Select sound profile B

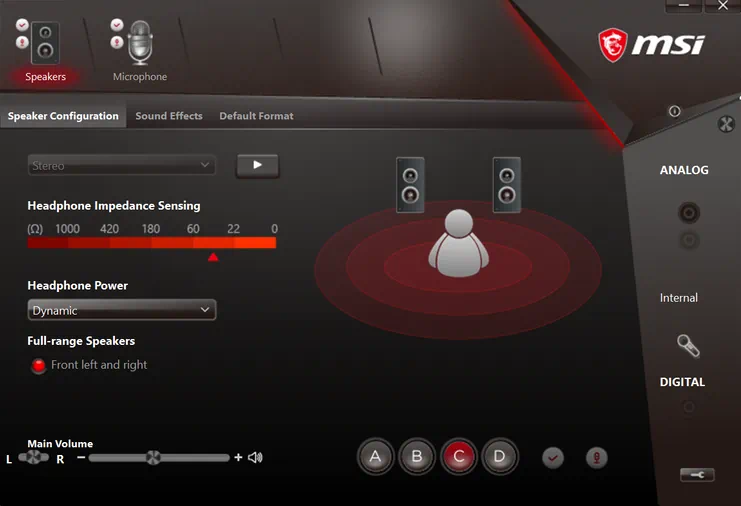(417, 456)
